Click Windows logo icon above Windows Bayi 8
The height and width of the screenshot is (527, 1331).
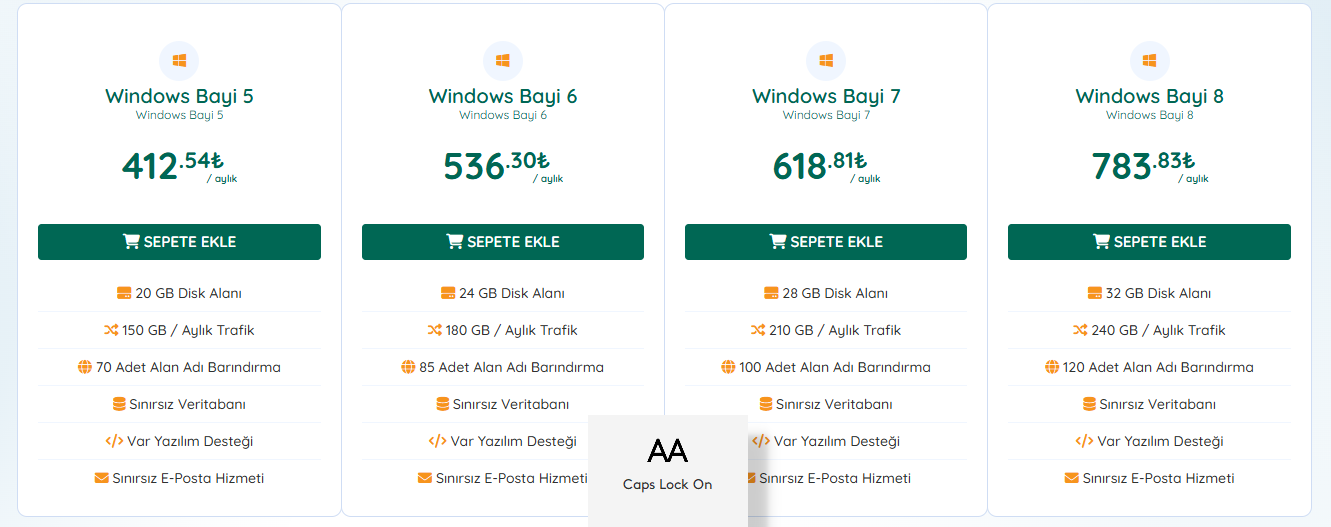coord(1149,61)
